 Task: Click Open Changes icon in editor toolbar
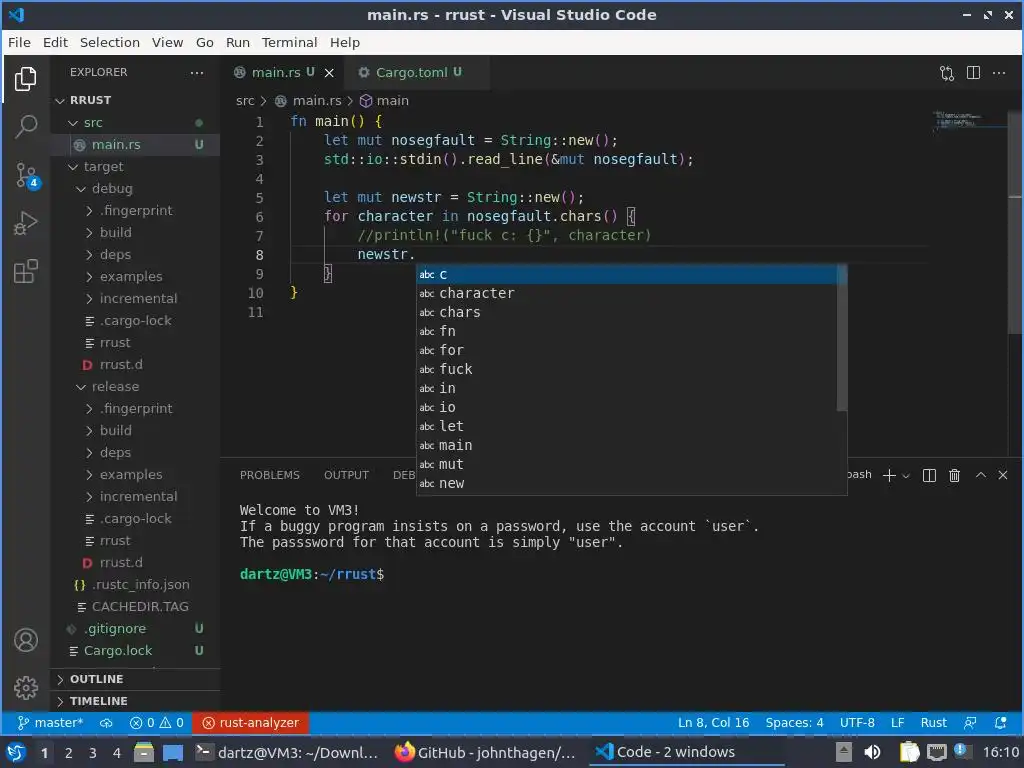pos(947,72)
